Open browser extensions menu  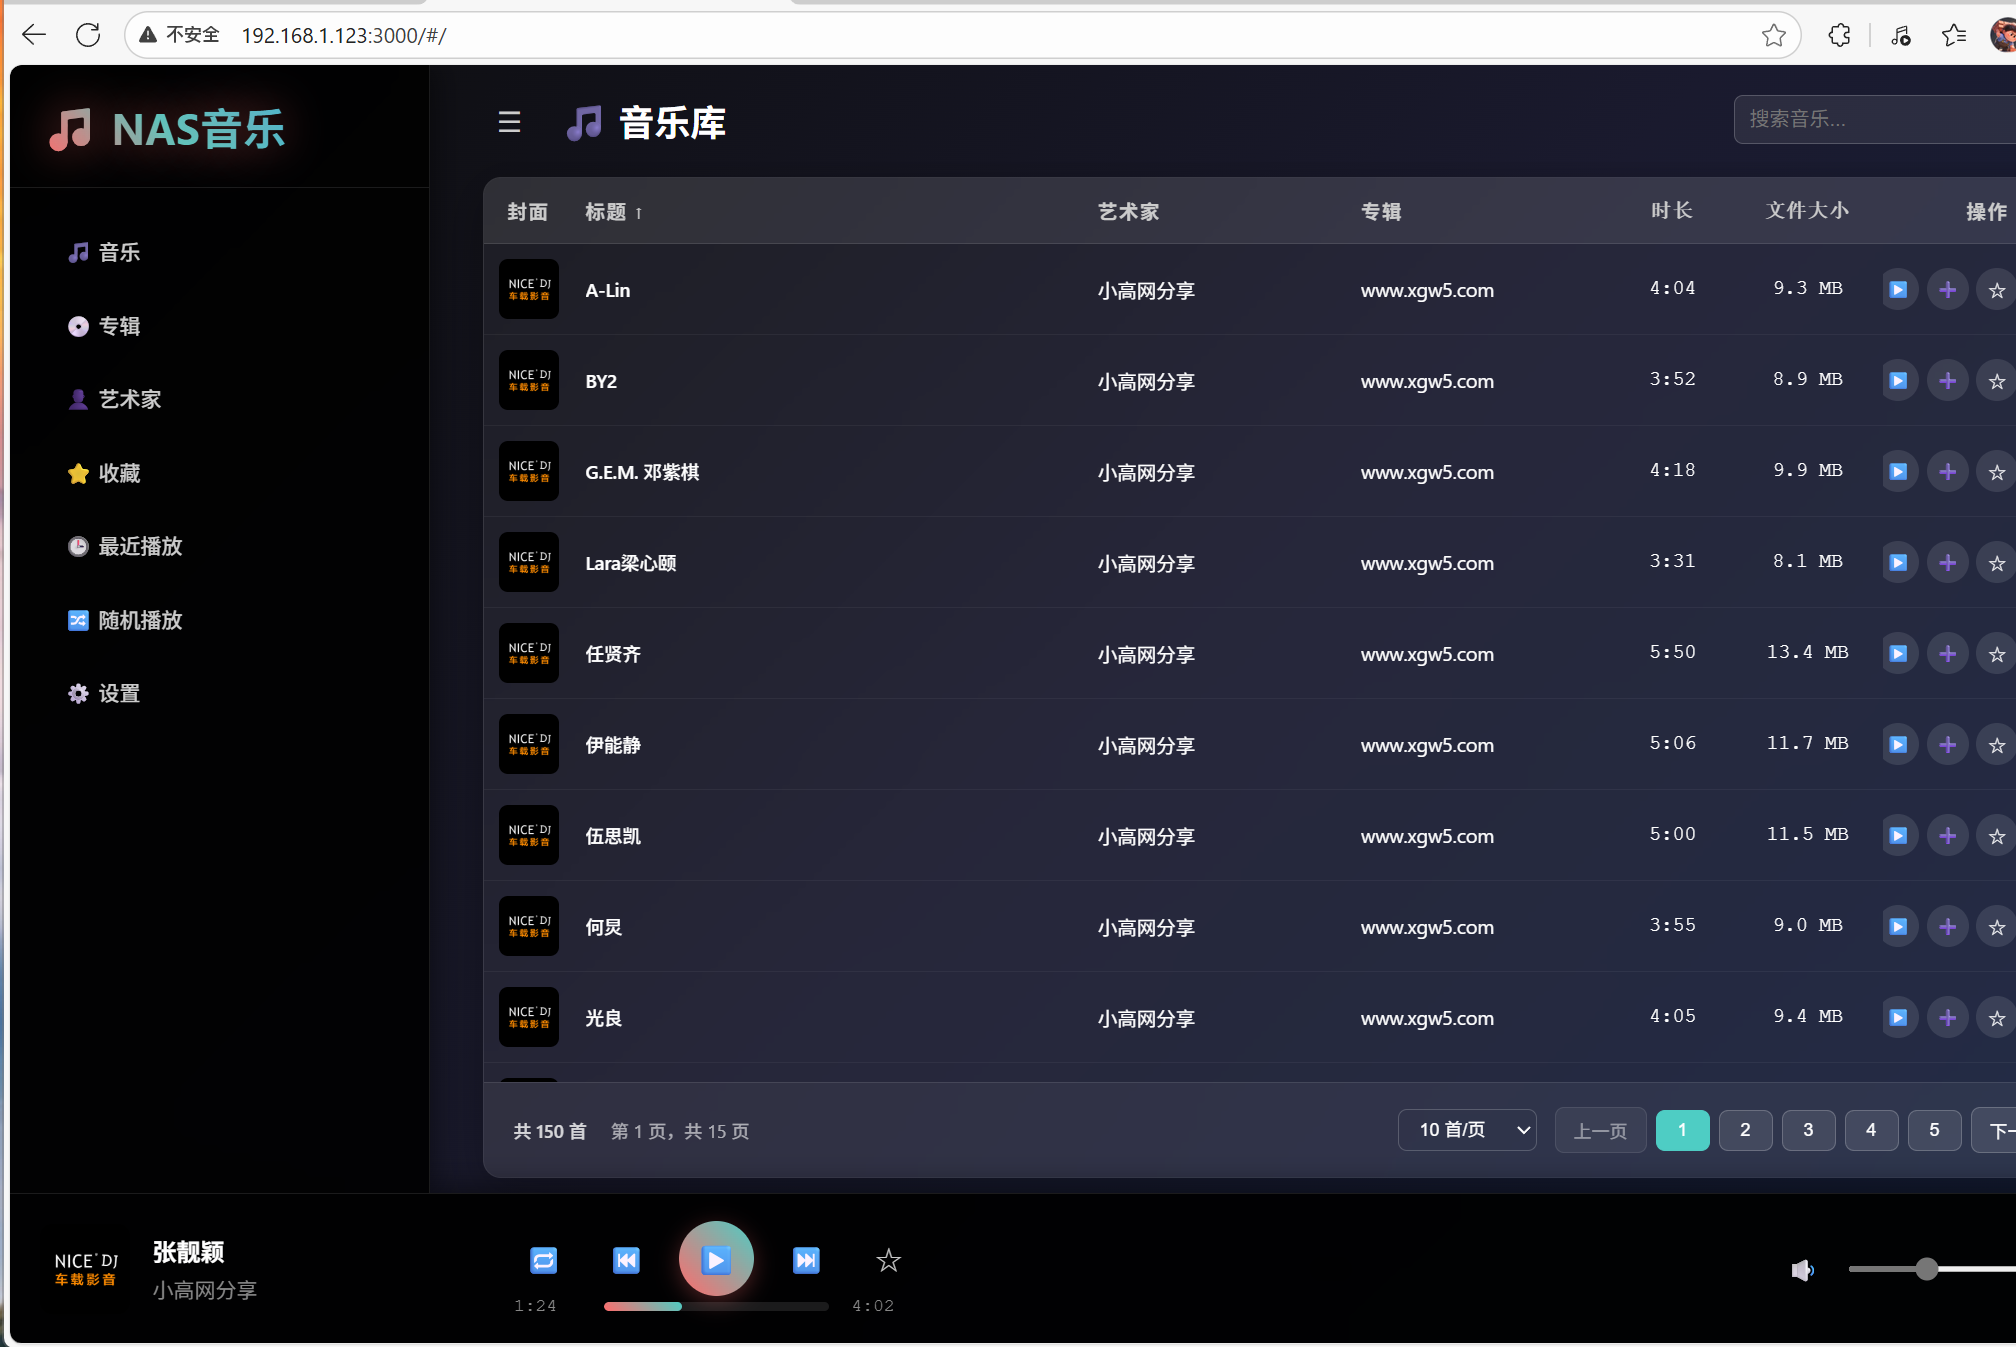tap(1839, 34)
